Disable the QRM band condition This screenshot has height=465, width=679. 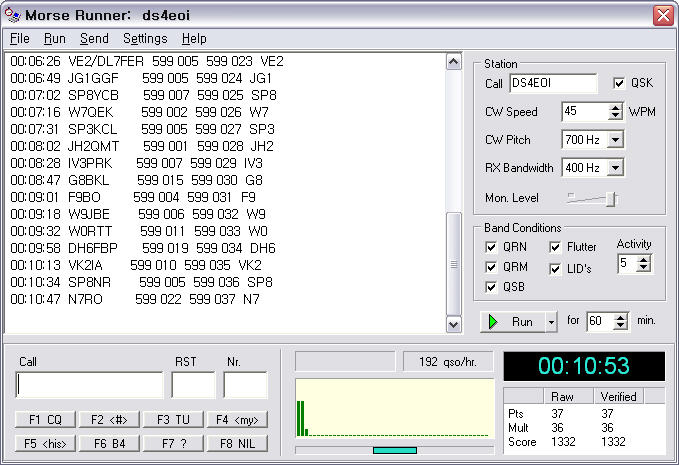click(491, 267)
